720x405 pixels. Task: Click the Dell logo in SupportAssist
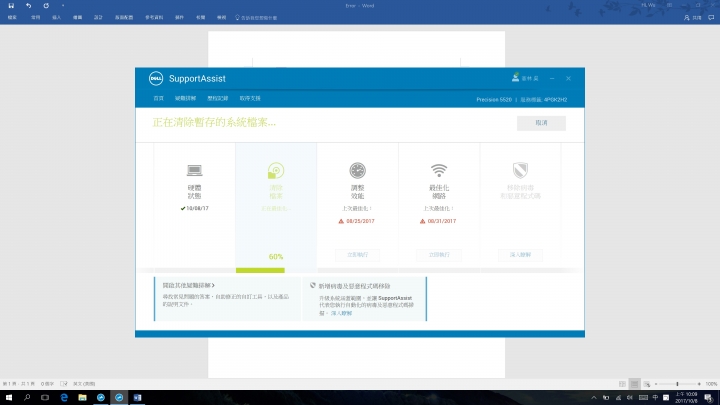(156, 79)
